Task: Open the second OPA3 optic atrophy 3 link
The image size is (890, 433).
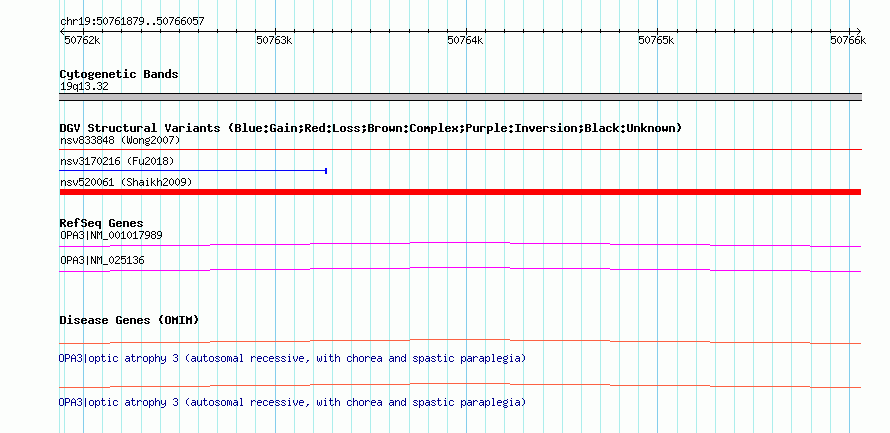Action: (x=292, y=402)
